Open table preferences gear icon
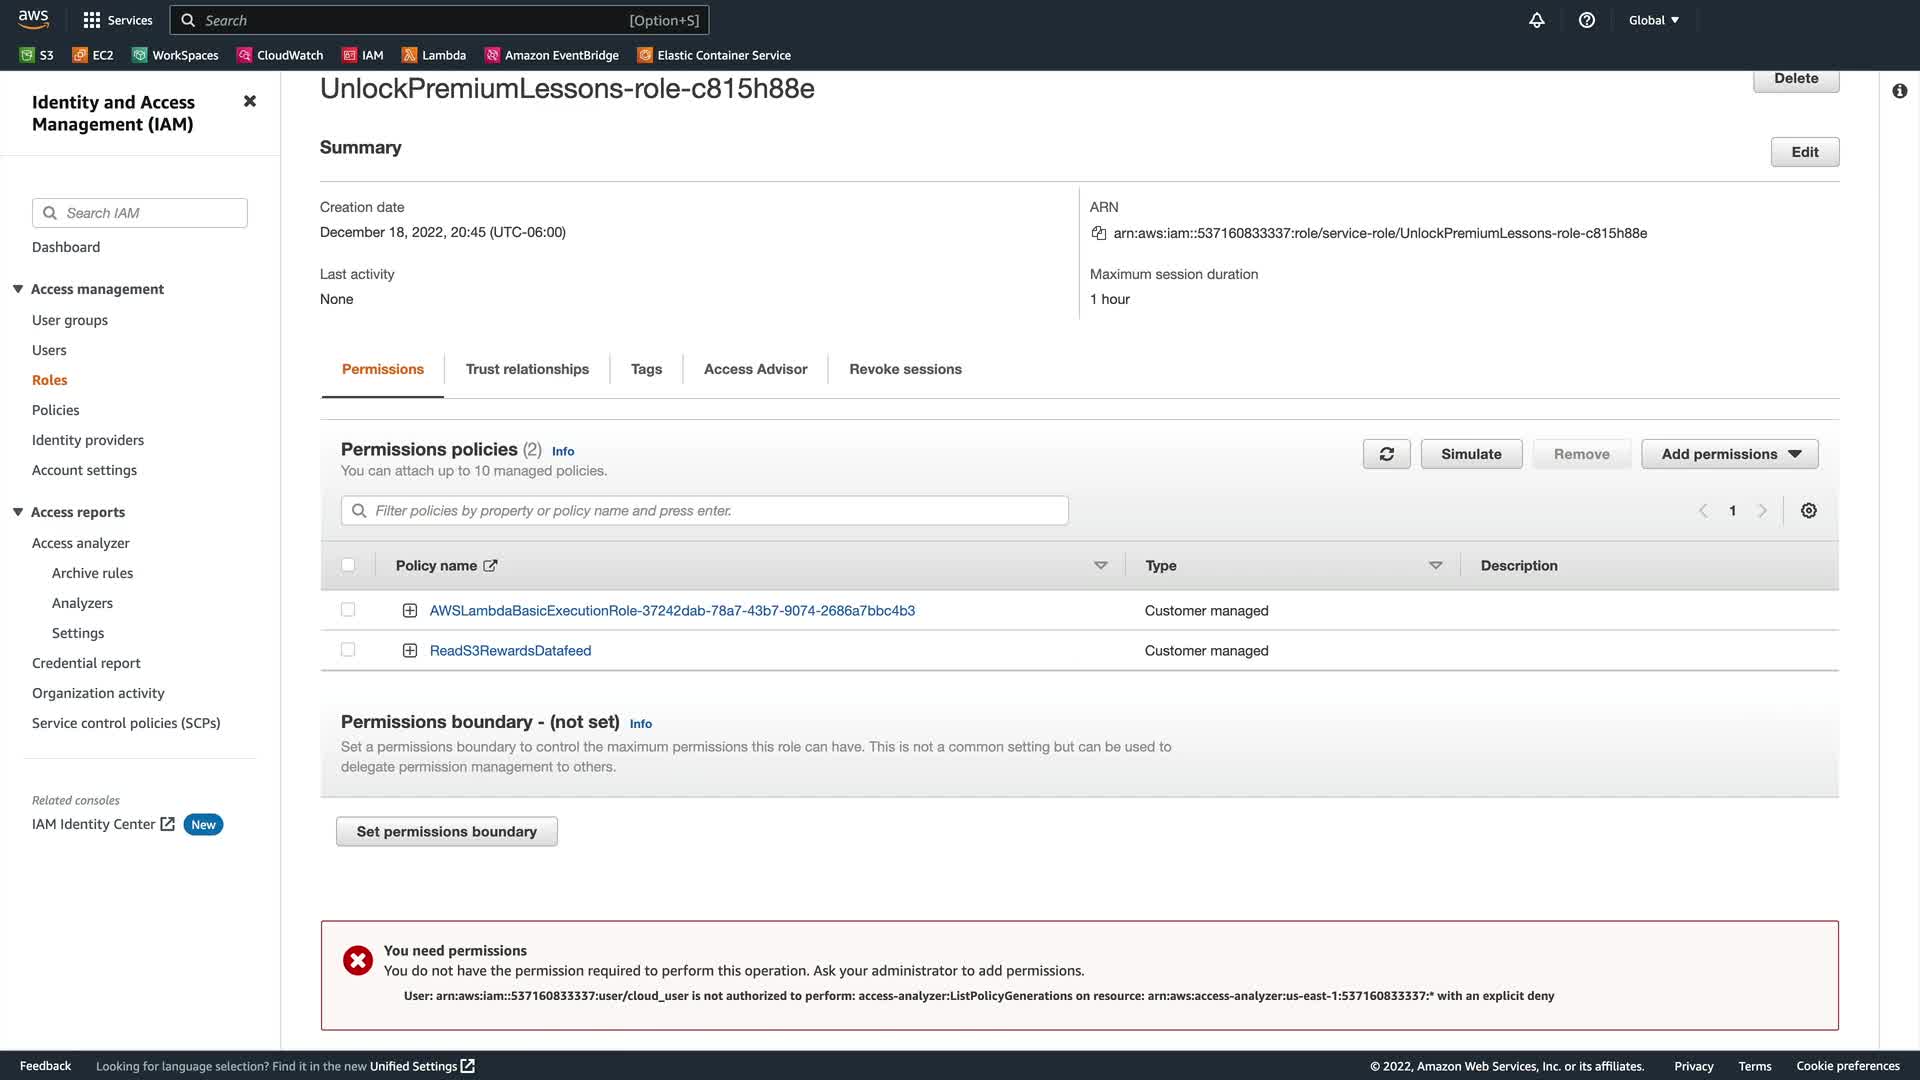Image resolution: width=1920 pixels, height=1080 pixels. coord(1808,511)
